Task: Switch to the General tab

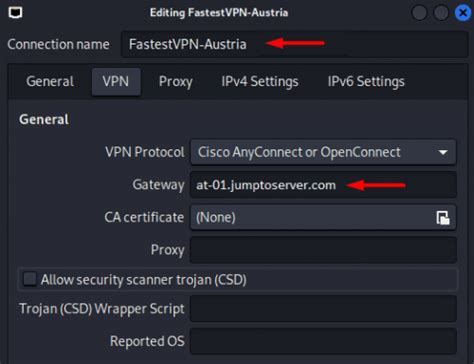Action: coord(50,82)
